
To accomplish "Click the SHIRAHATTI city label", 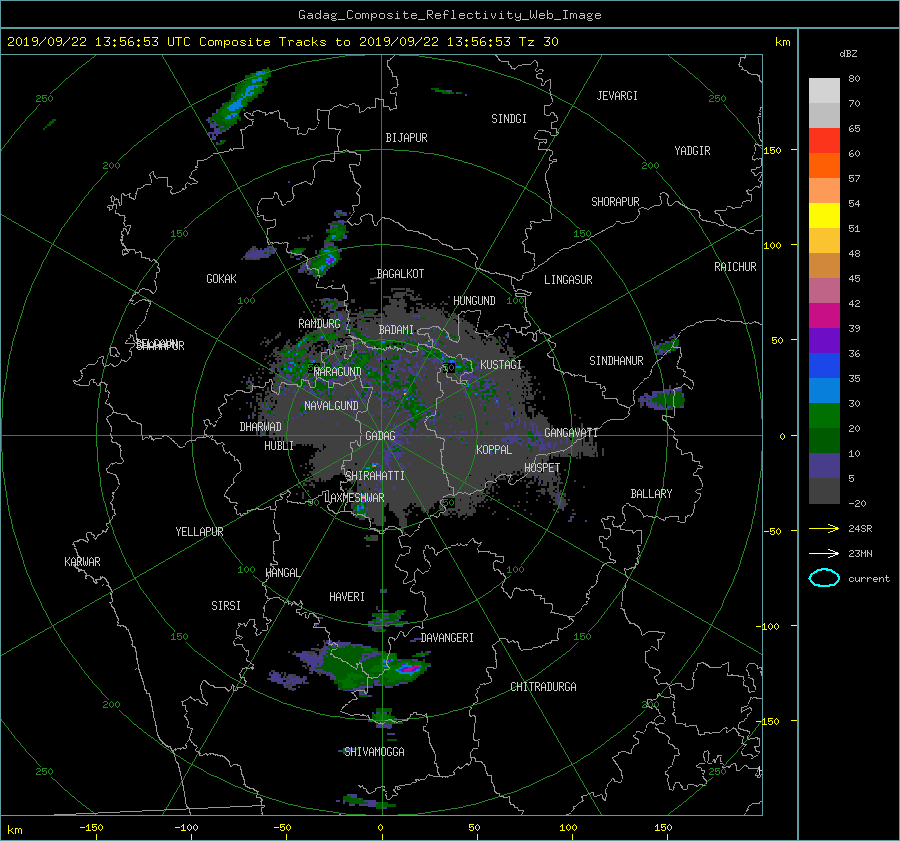I will [375, 476].
